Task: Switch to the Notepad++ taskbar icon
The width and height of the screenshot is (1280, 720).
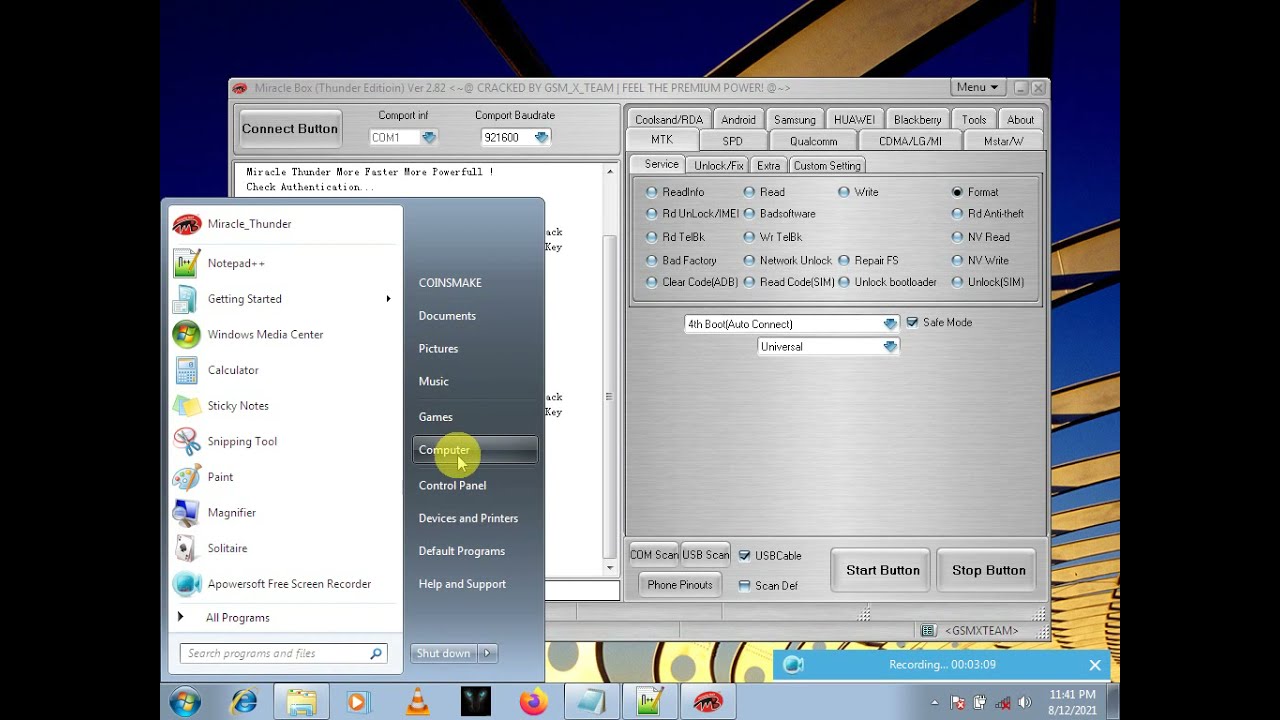Action: click(650, 702)
